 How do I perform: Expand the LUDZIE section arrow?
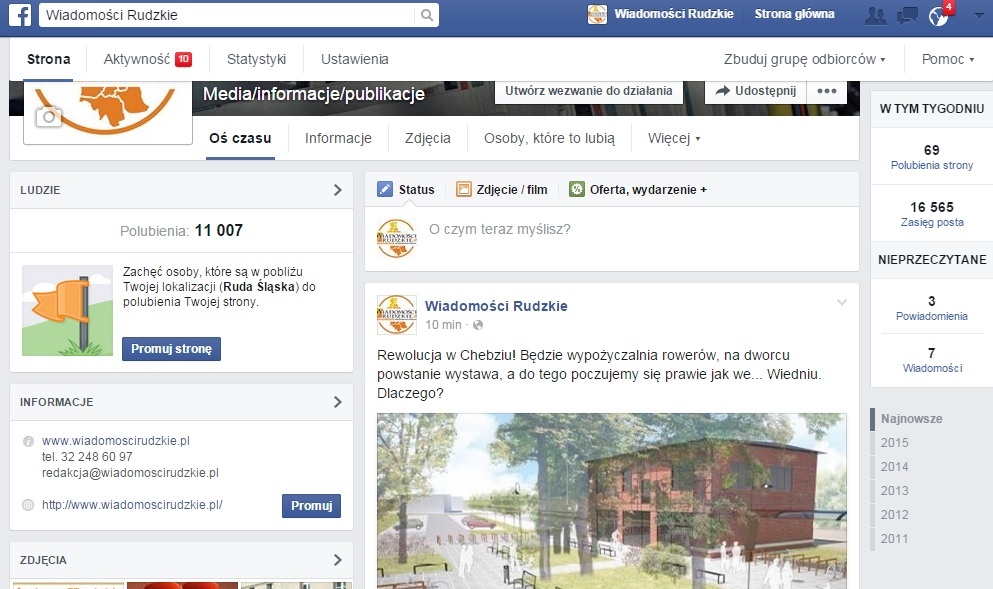338,190
